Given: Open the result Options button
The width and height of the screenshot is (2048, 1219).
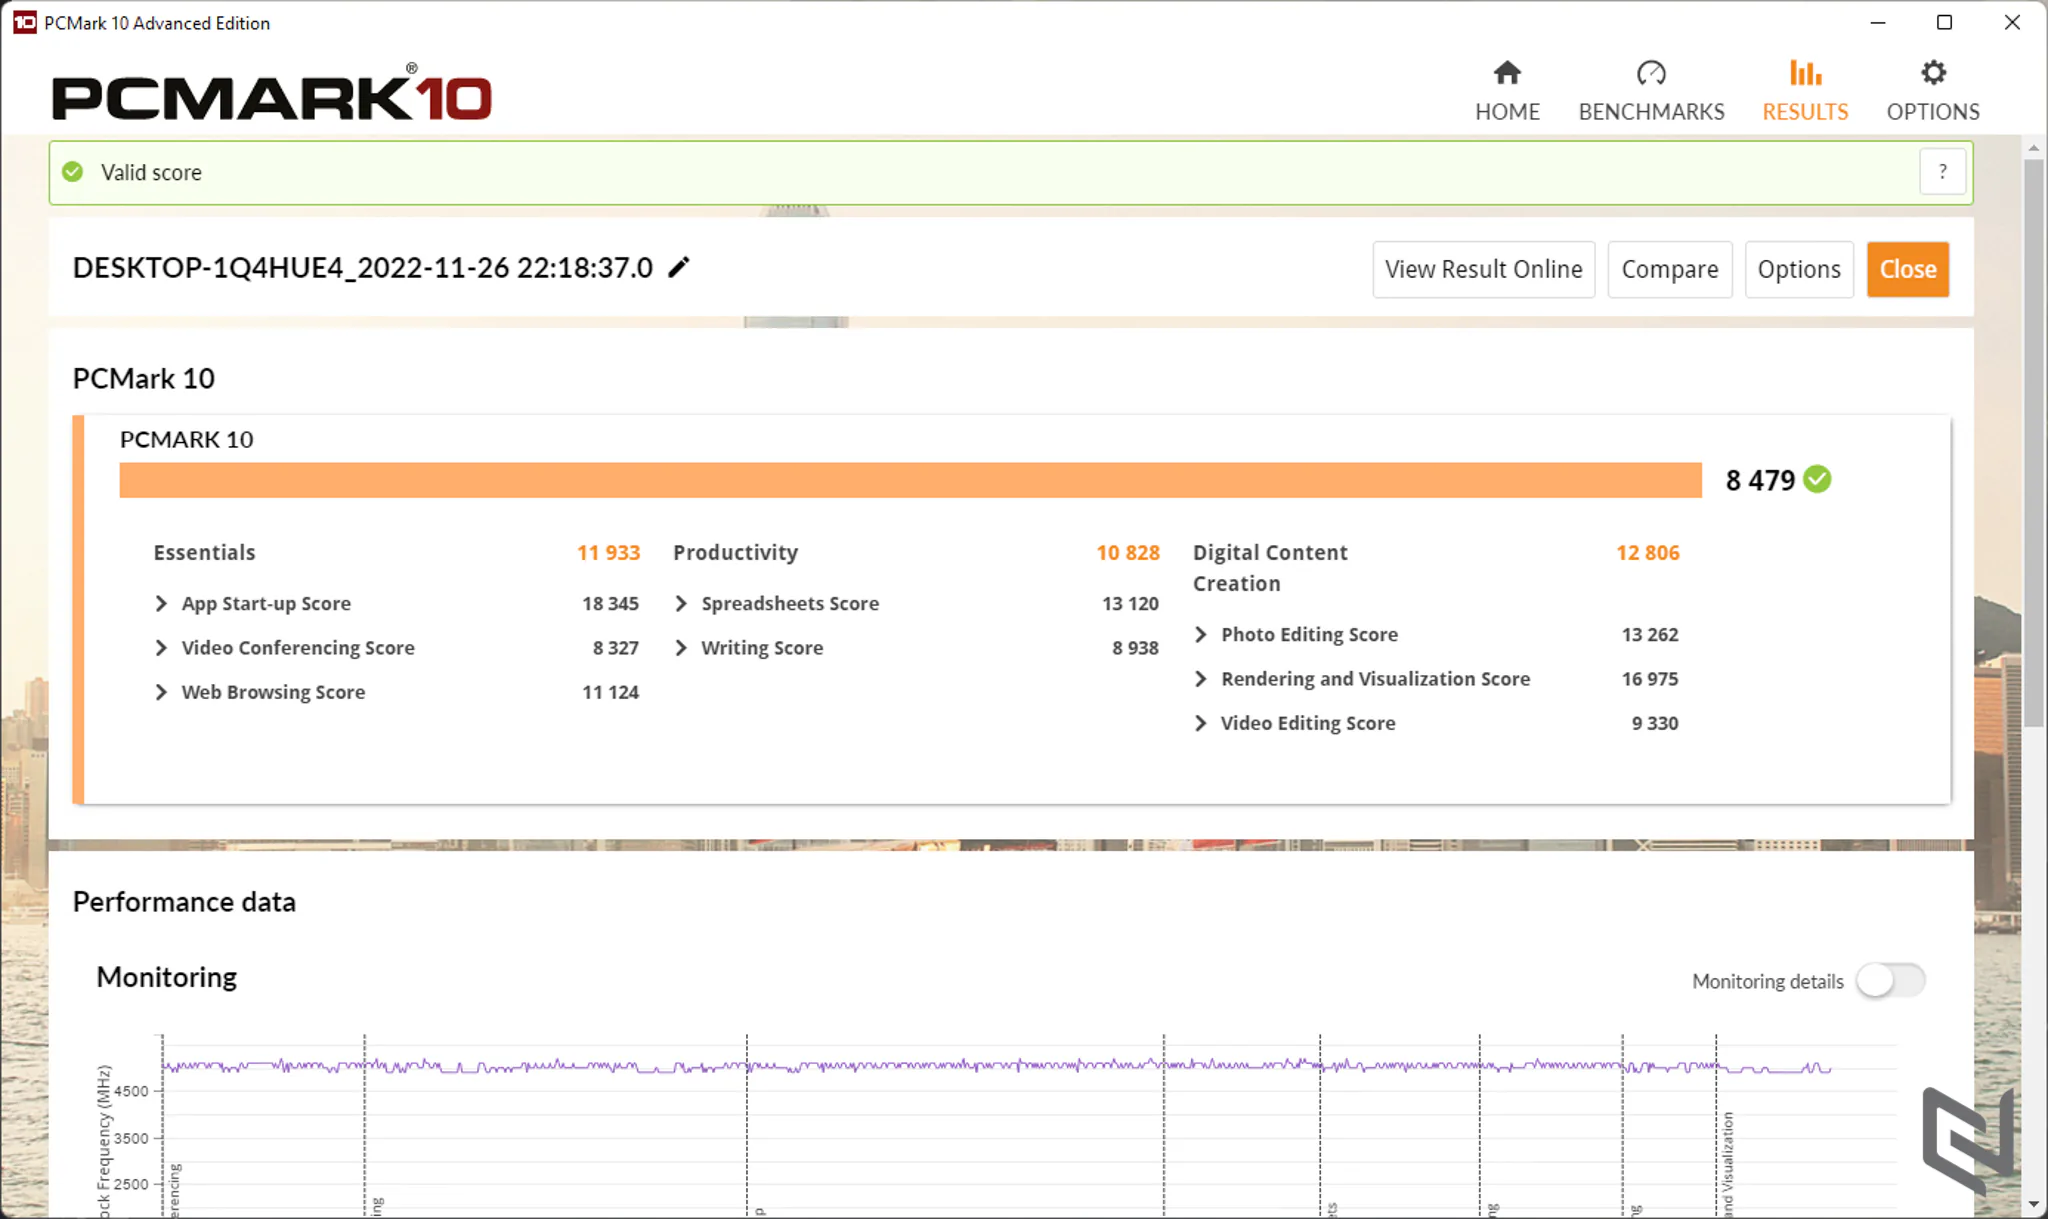Looking at the screenshot, I should [x=1798, y=269].
